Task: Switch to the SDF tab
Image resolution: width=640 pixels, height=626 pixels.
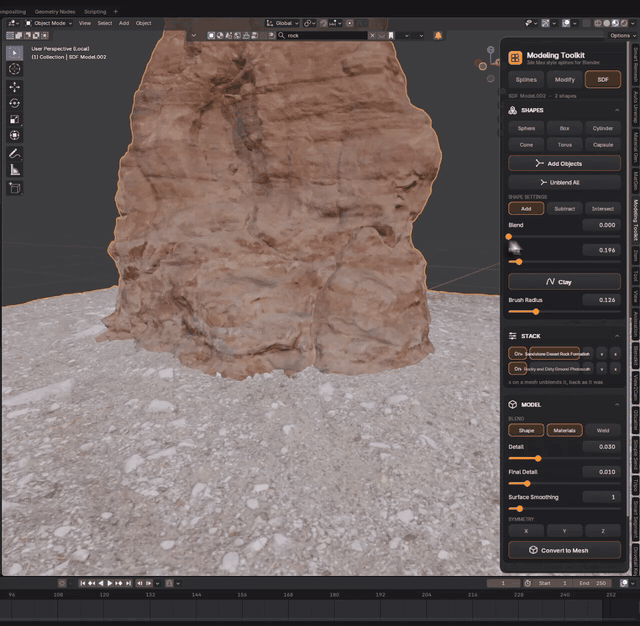Action: coord(603,80)
